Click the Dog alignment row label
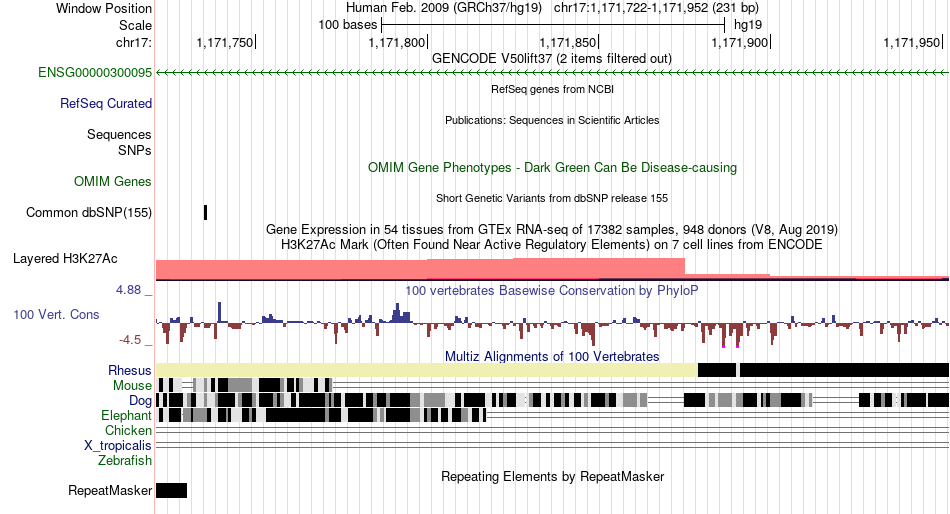Image resolution: width=950 pixels, height=514 pixels. 140,401
